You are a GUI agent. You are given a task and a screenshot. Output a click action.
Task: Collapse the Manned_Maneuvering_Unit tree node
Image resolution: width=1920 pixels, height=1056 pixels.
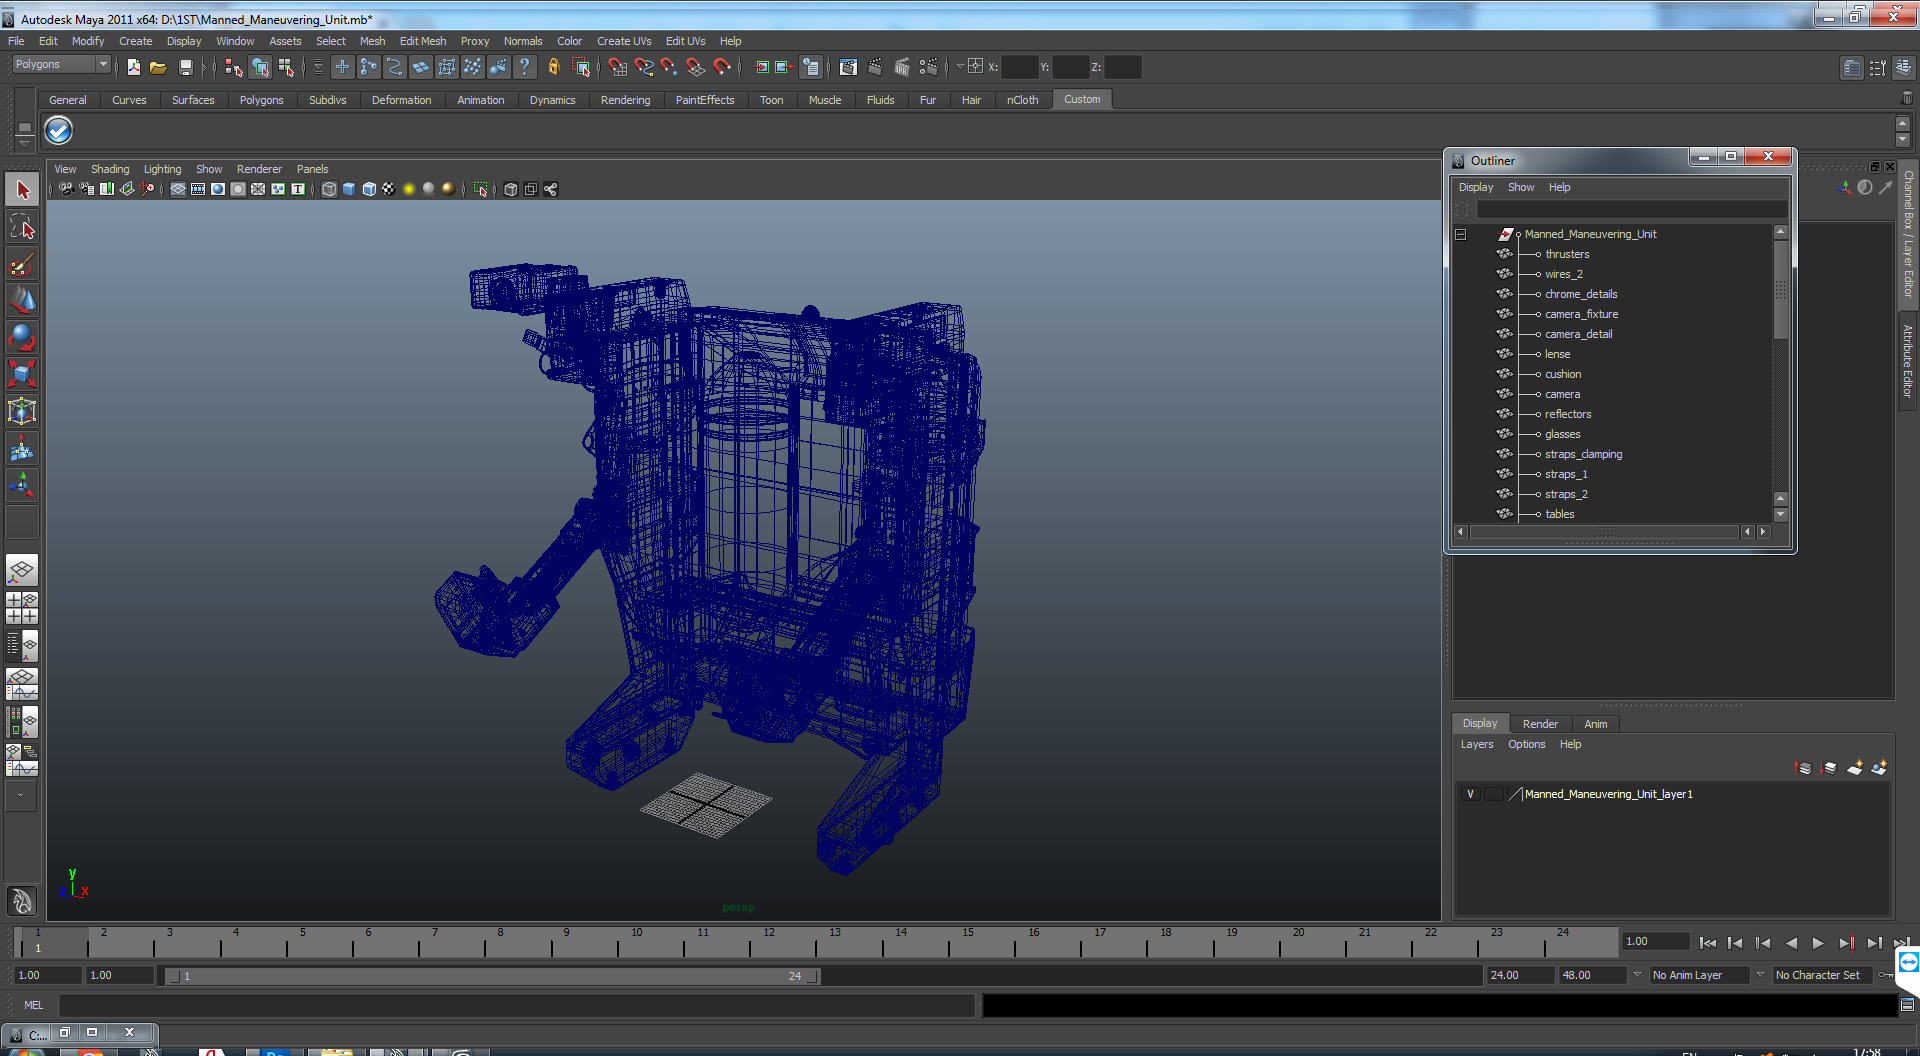coord(1460,234)
